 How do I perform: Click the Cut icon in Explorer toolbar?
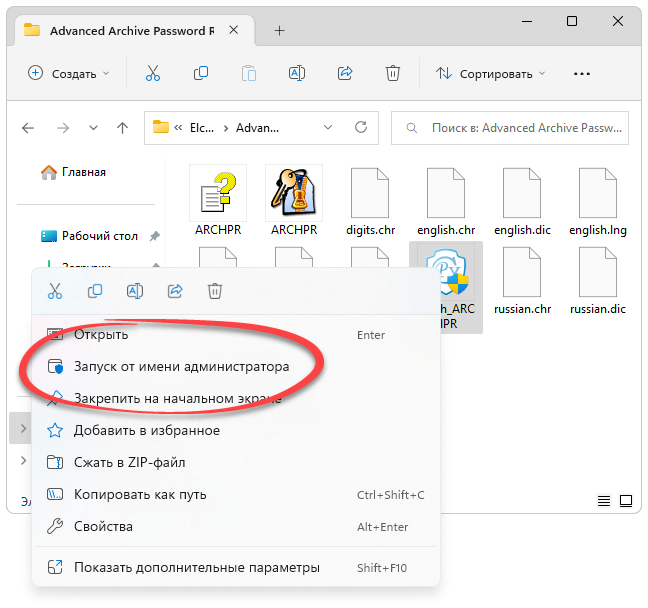[x=152, y=74]
